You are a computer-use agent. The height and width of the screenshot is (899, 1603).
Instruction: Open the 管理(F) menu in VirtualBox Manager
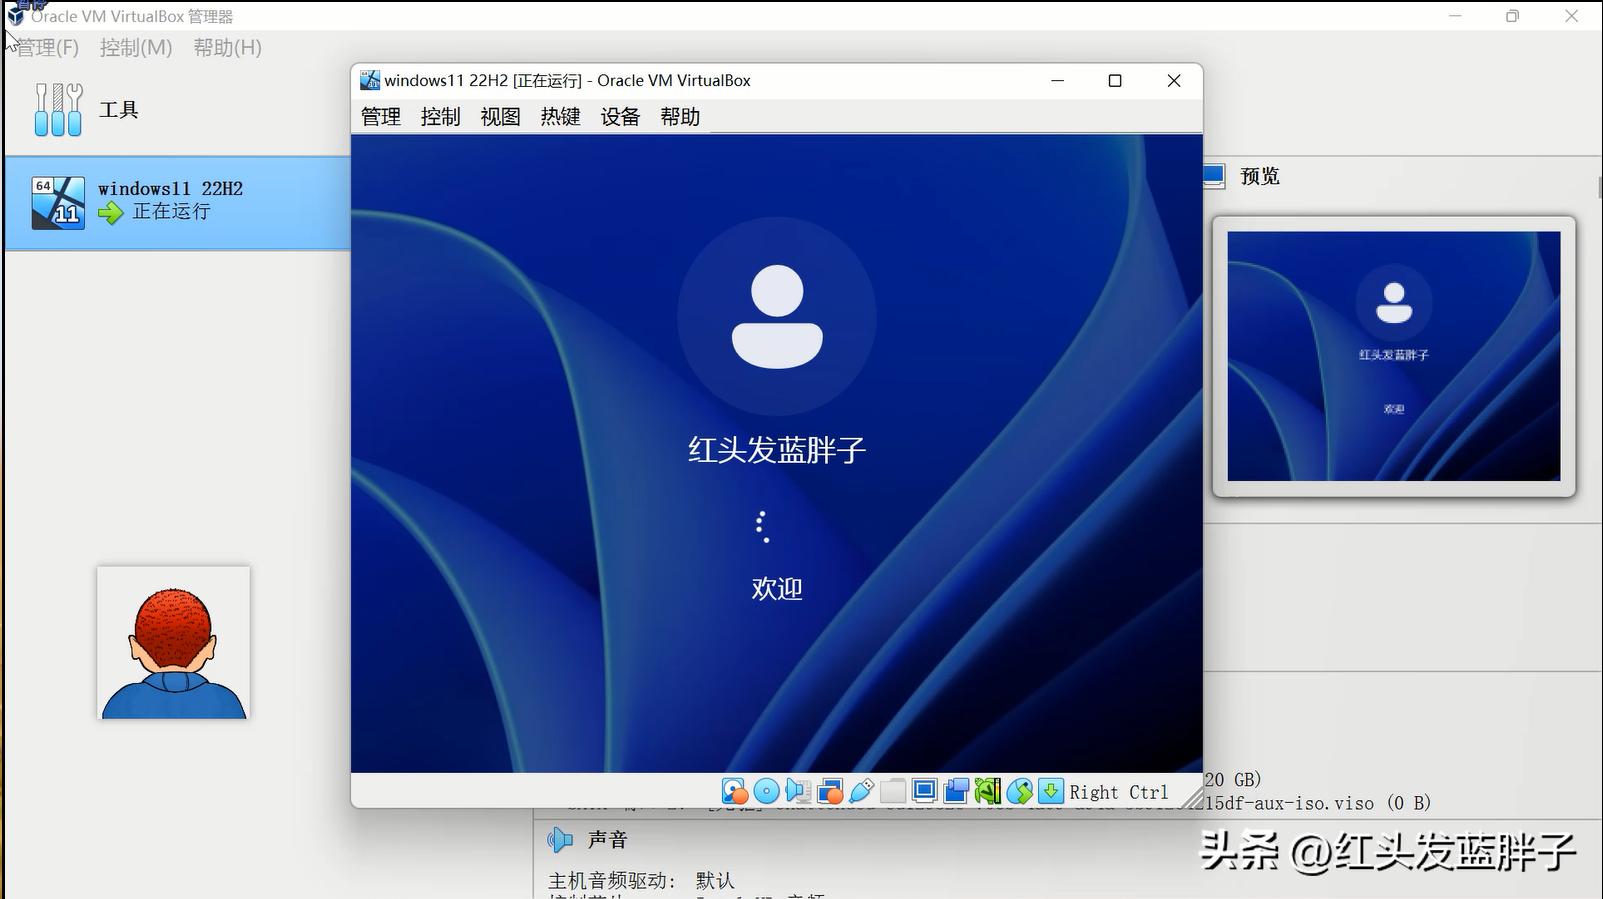coord(48,48)
